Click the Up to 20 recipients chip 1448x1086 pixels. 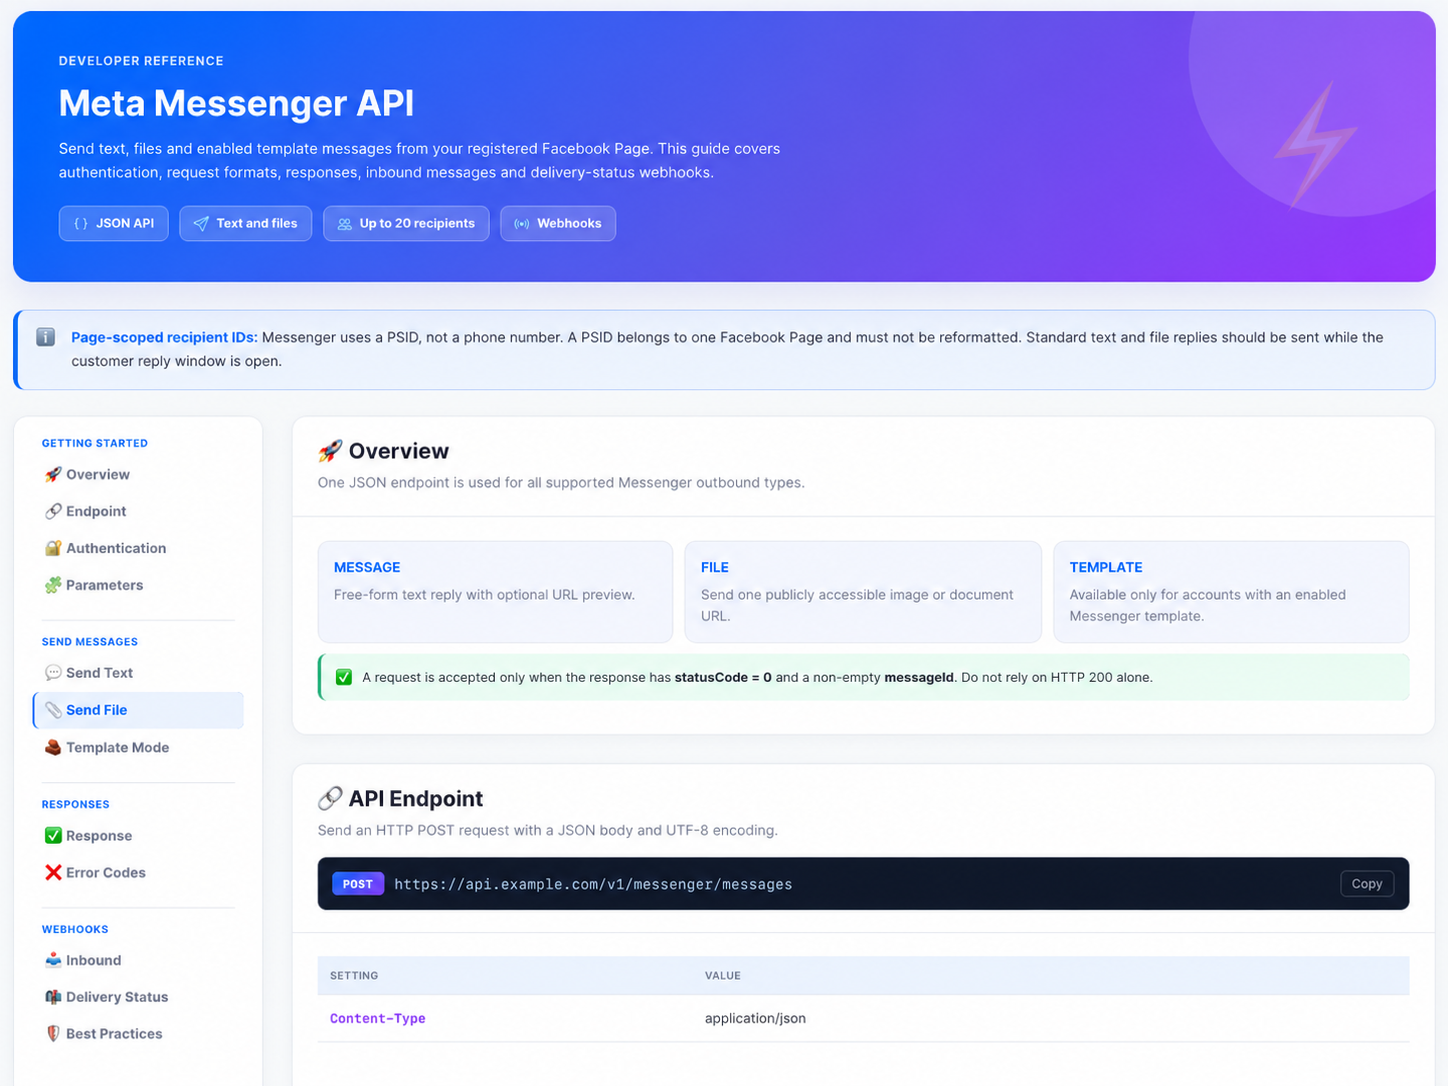406,224
